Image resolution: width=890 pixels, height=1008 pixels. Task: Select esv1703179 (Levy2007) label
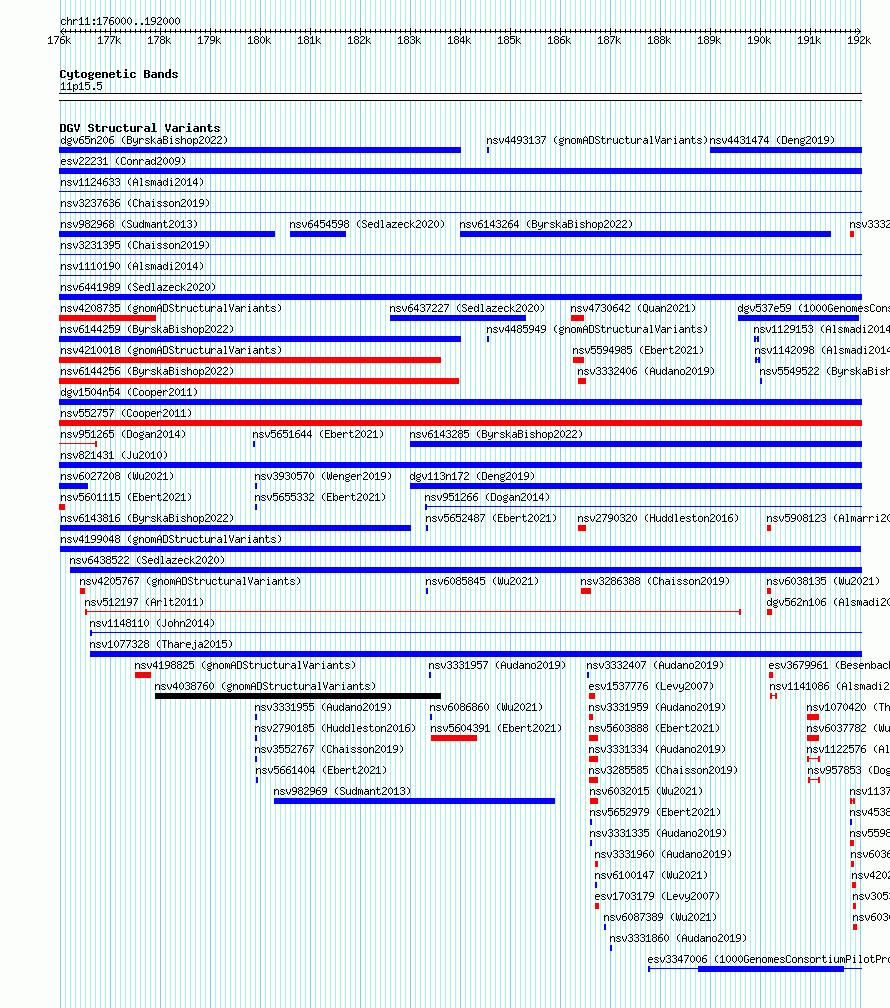click(x=657, y=896)
